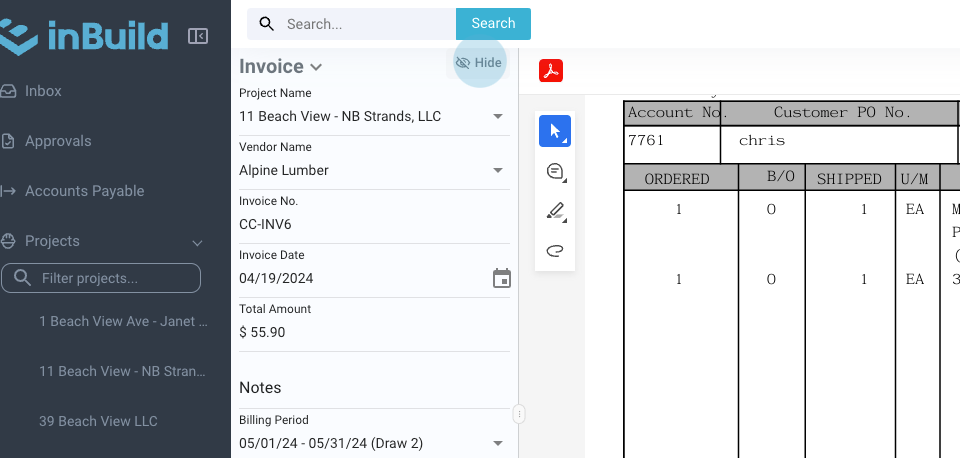This screenshot has width=960, height=458.
Task: Click the inBuild logo
Action: tap(84, 36)
